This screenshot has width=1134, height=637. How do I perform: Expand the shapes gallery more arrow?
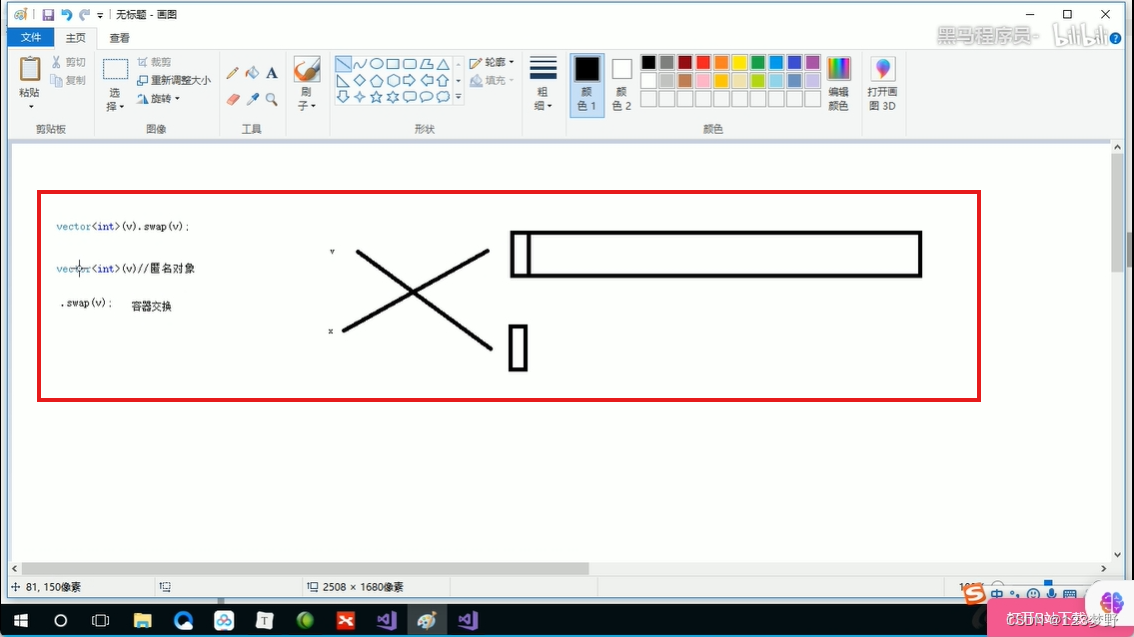tap(458, 97)
